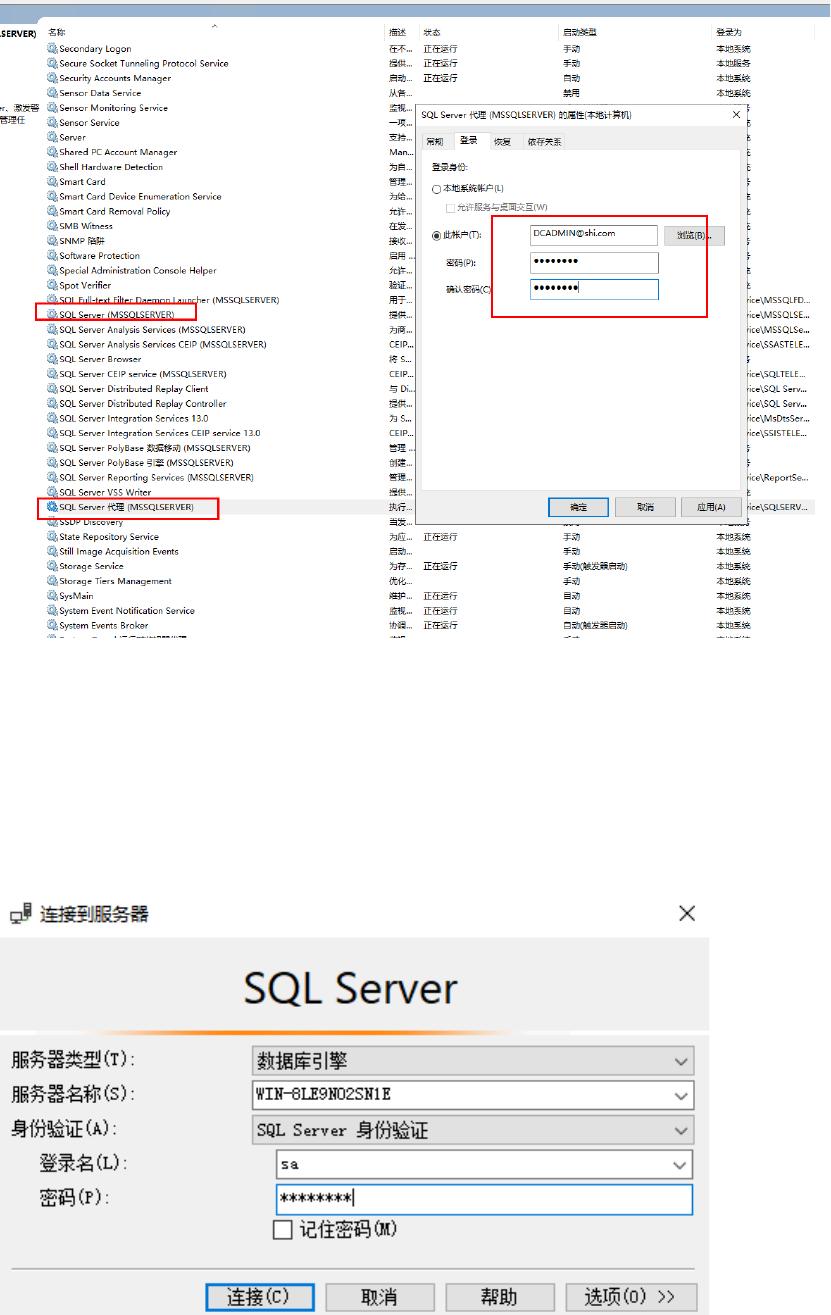Click the gear icon of SQL Server (MSSQLSERVER)
831x1315 pixels.
point(52,315)
